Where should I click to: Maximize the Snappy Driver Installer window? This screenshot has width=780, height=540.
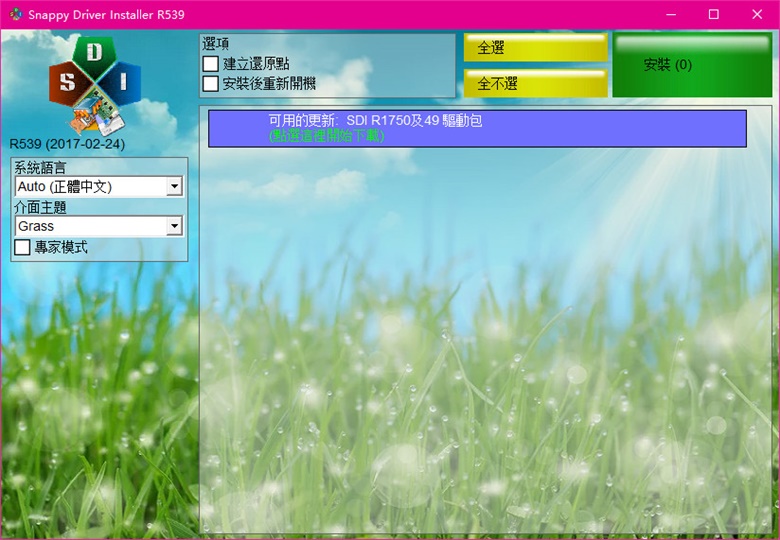click(714, 14)
